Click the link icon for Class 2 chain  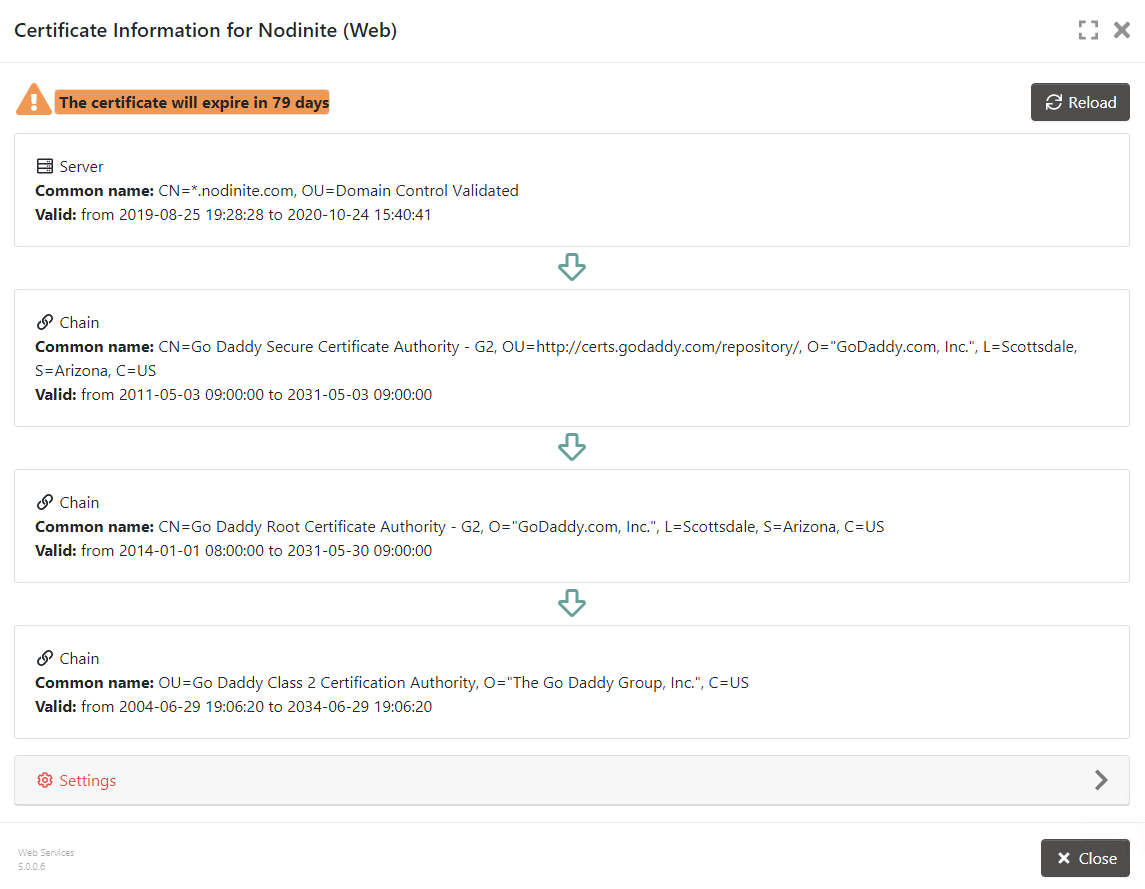click(45, 658)
